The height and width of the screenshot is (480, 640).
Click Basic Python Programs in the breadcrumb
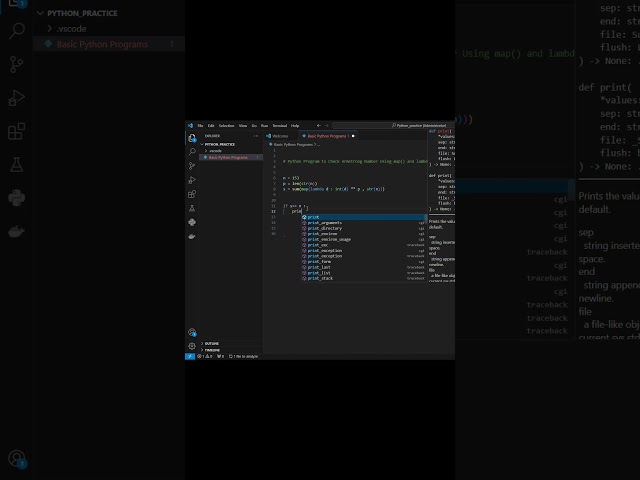(x=293, y=144)
